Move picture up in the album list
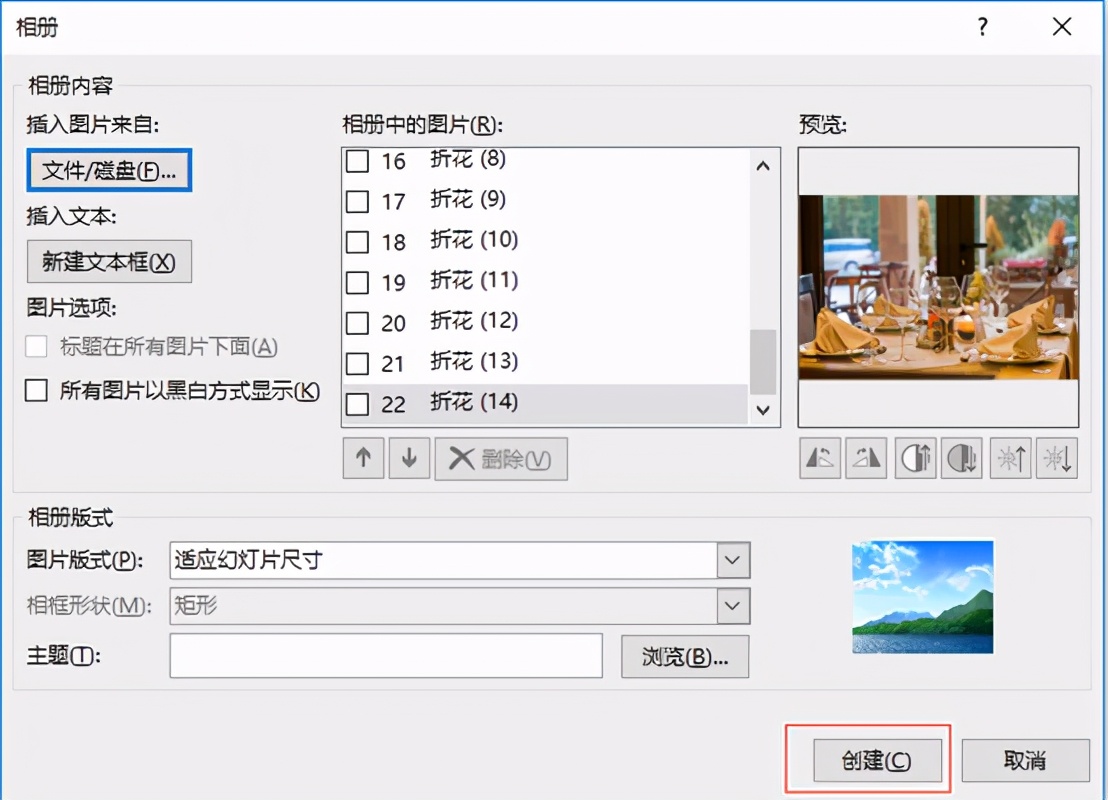The height and width of the screenshot is (800, 1108). tap(362, 458)
